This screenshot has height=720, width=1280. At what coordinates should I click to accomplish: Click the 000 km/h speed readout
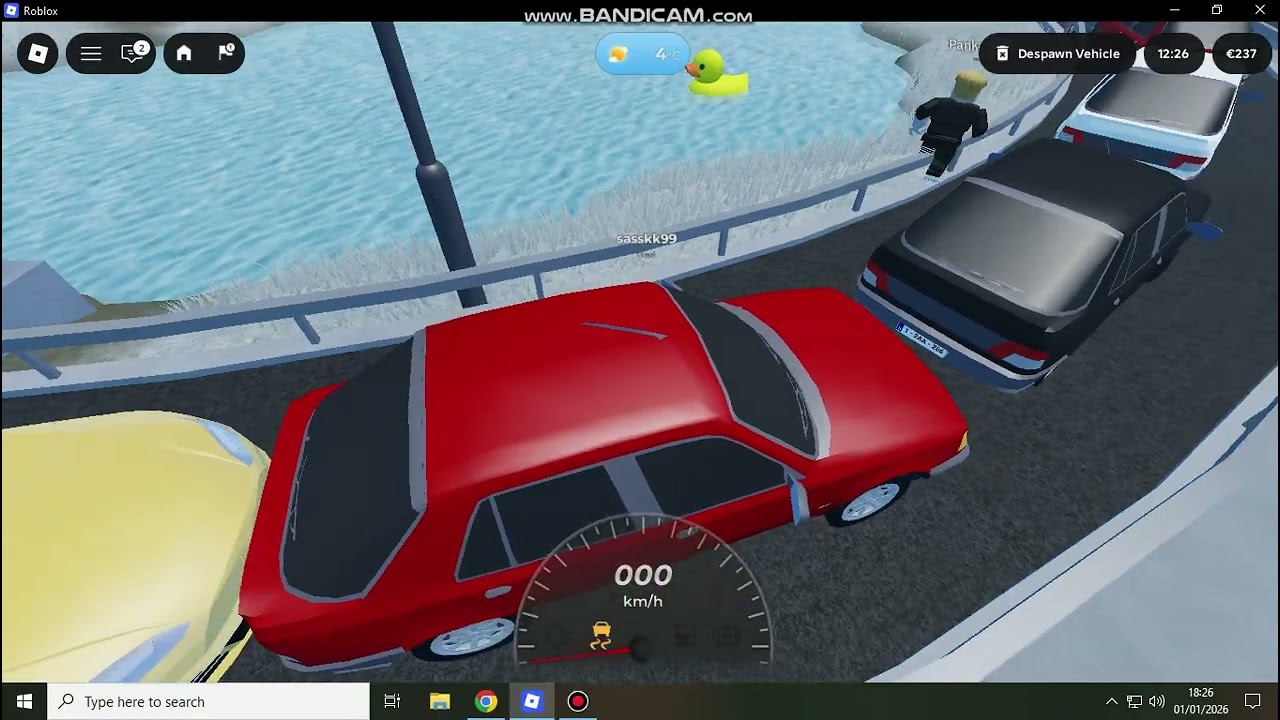pos(642,584)
